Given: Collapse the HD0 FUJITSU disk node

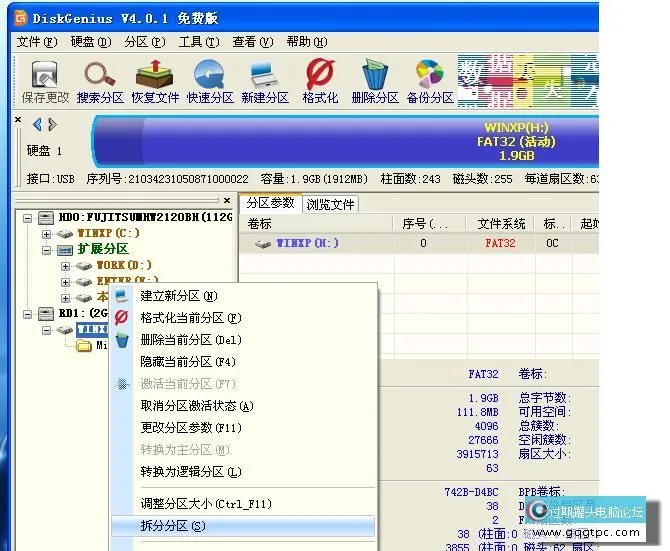Looking at the screenshot, I should point(27,218).
